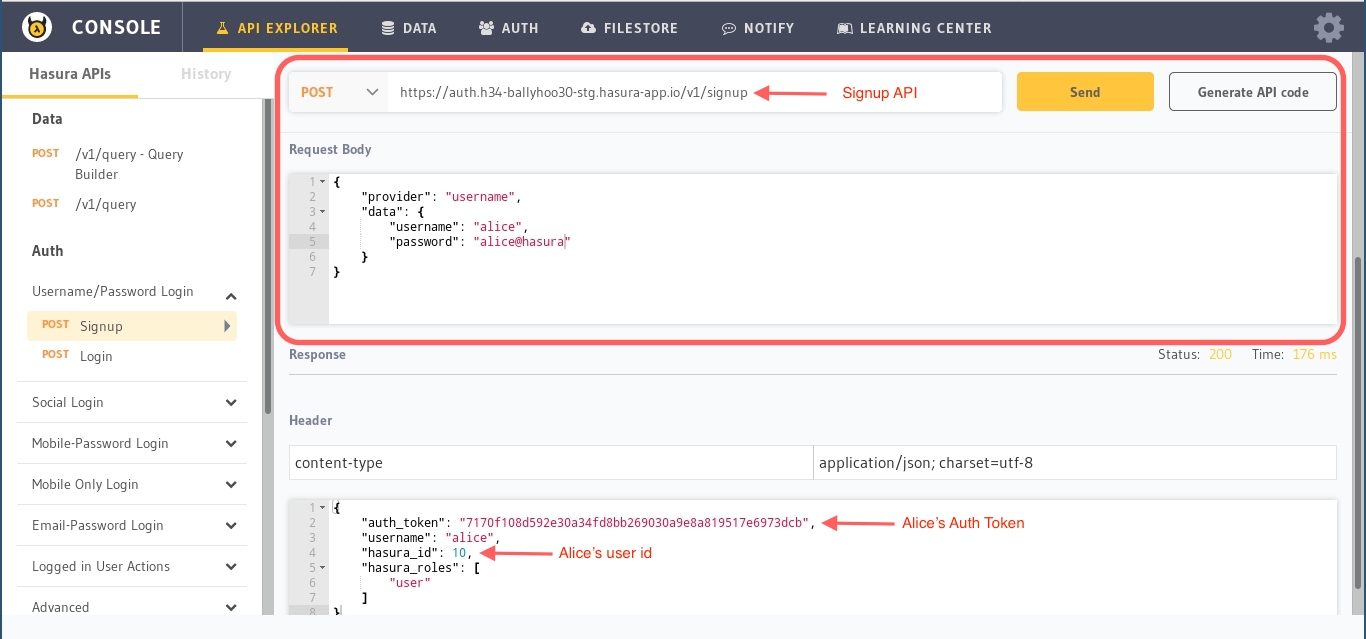Click the Data database icon

(x=388, y=28)
